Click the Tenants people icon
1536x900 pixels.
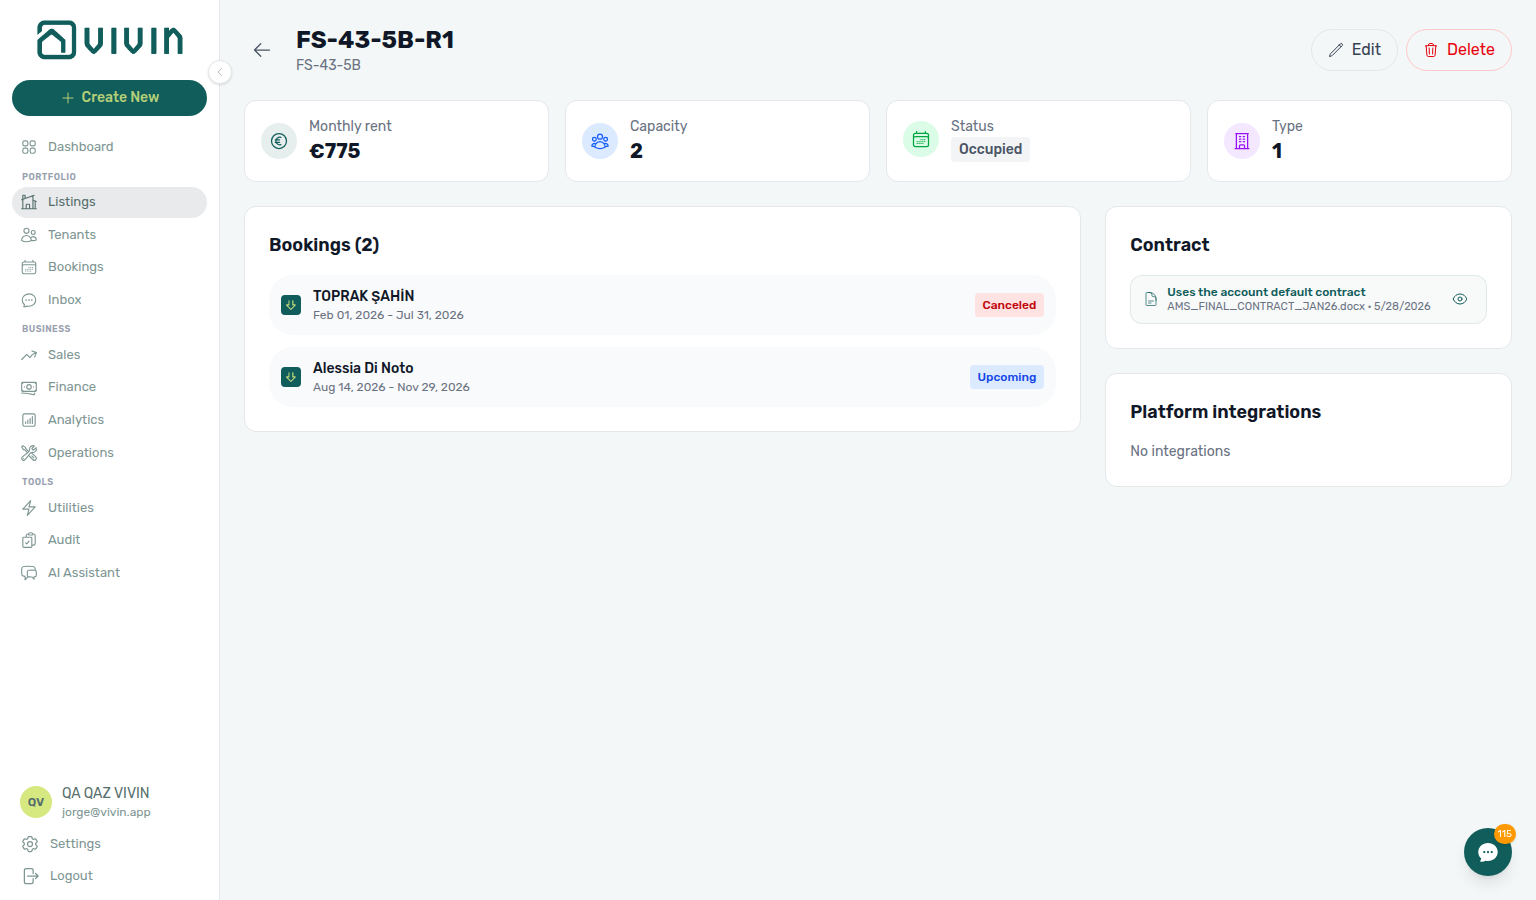pyautogui.click(x=29, y=235)
